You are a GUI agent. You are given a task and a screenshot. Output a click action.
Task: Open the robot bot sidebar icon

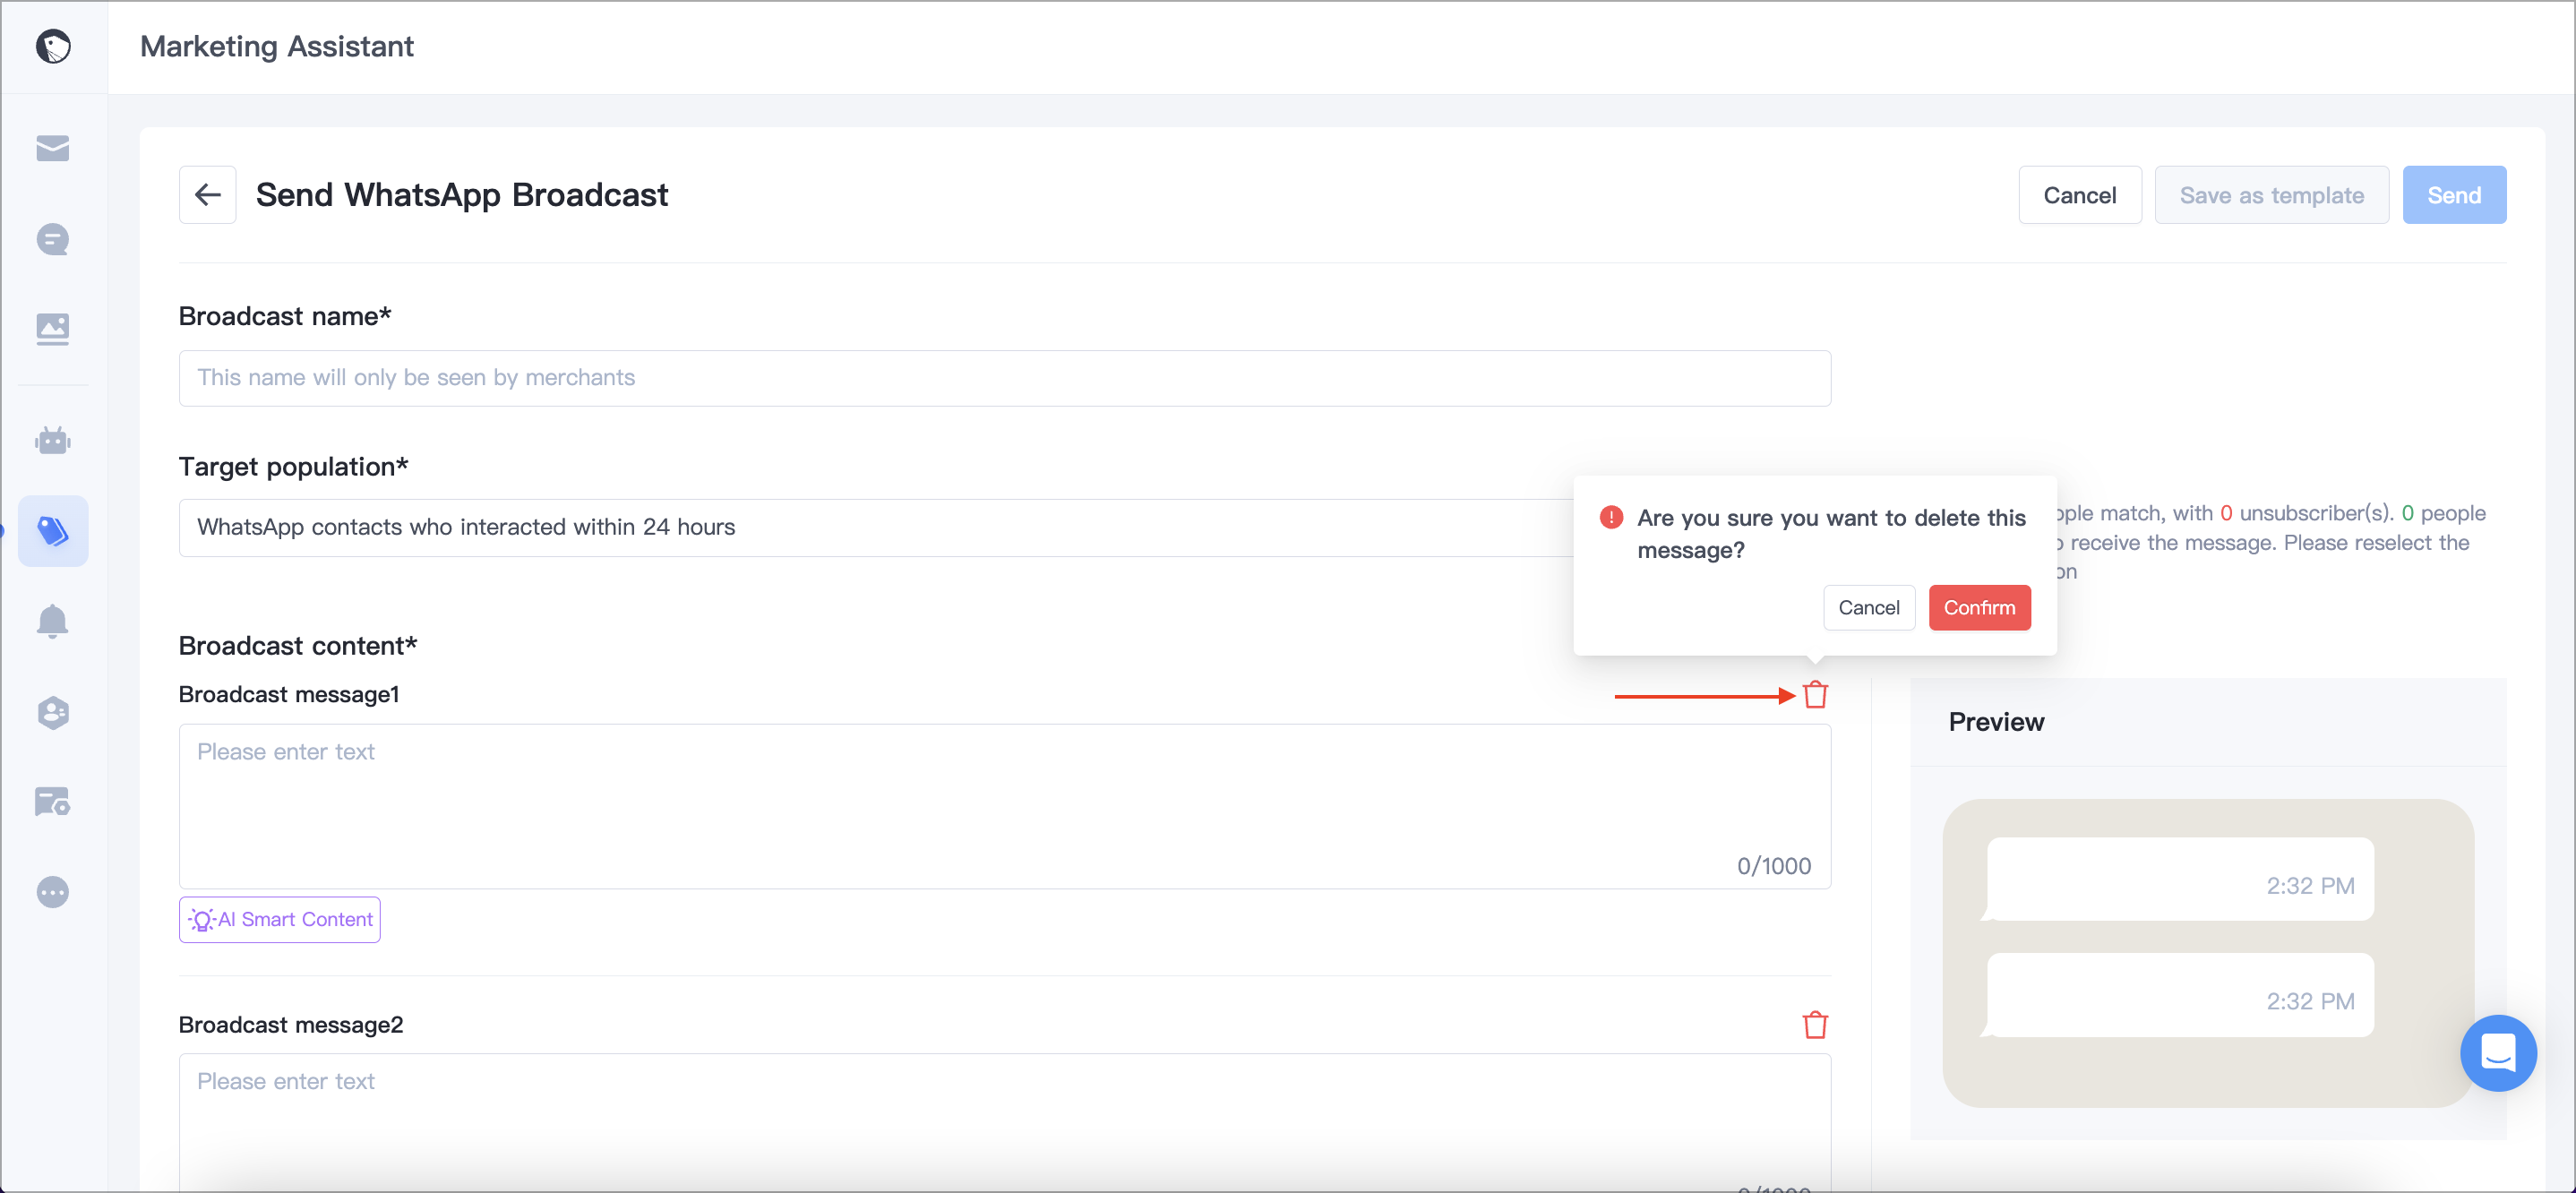[53, 440]
